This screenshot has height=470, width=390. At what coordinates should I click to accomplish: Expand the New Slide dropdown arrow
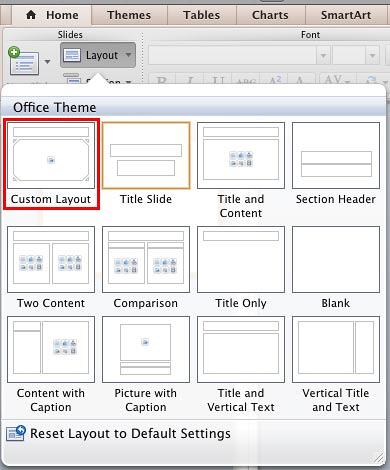(x=47, y=62)
